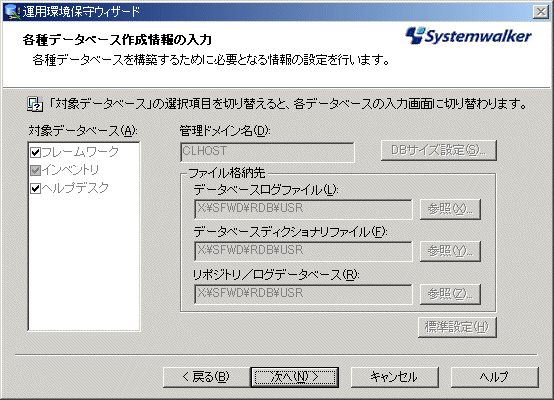Select the インベントリ database entry text
Image resolution: width=554 pixels, height=400 pixels.
71,170
